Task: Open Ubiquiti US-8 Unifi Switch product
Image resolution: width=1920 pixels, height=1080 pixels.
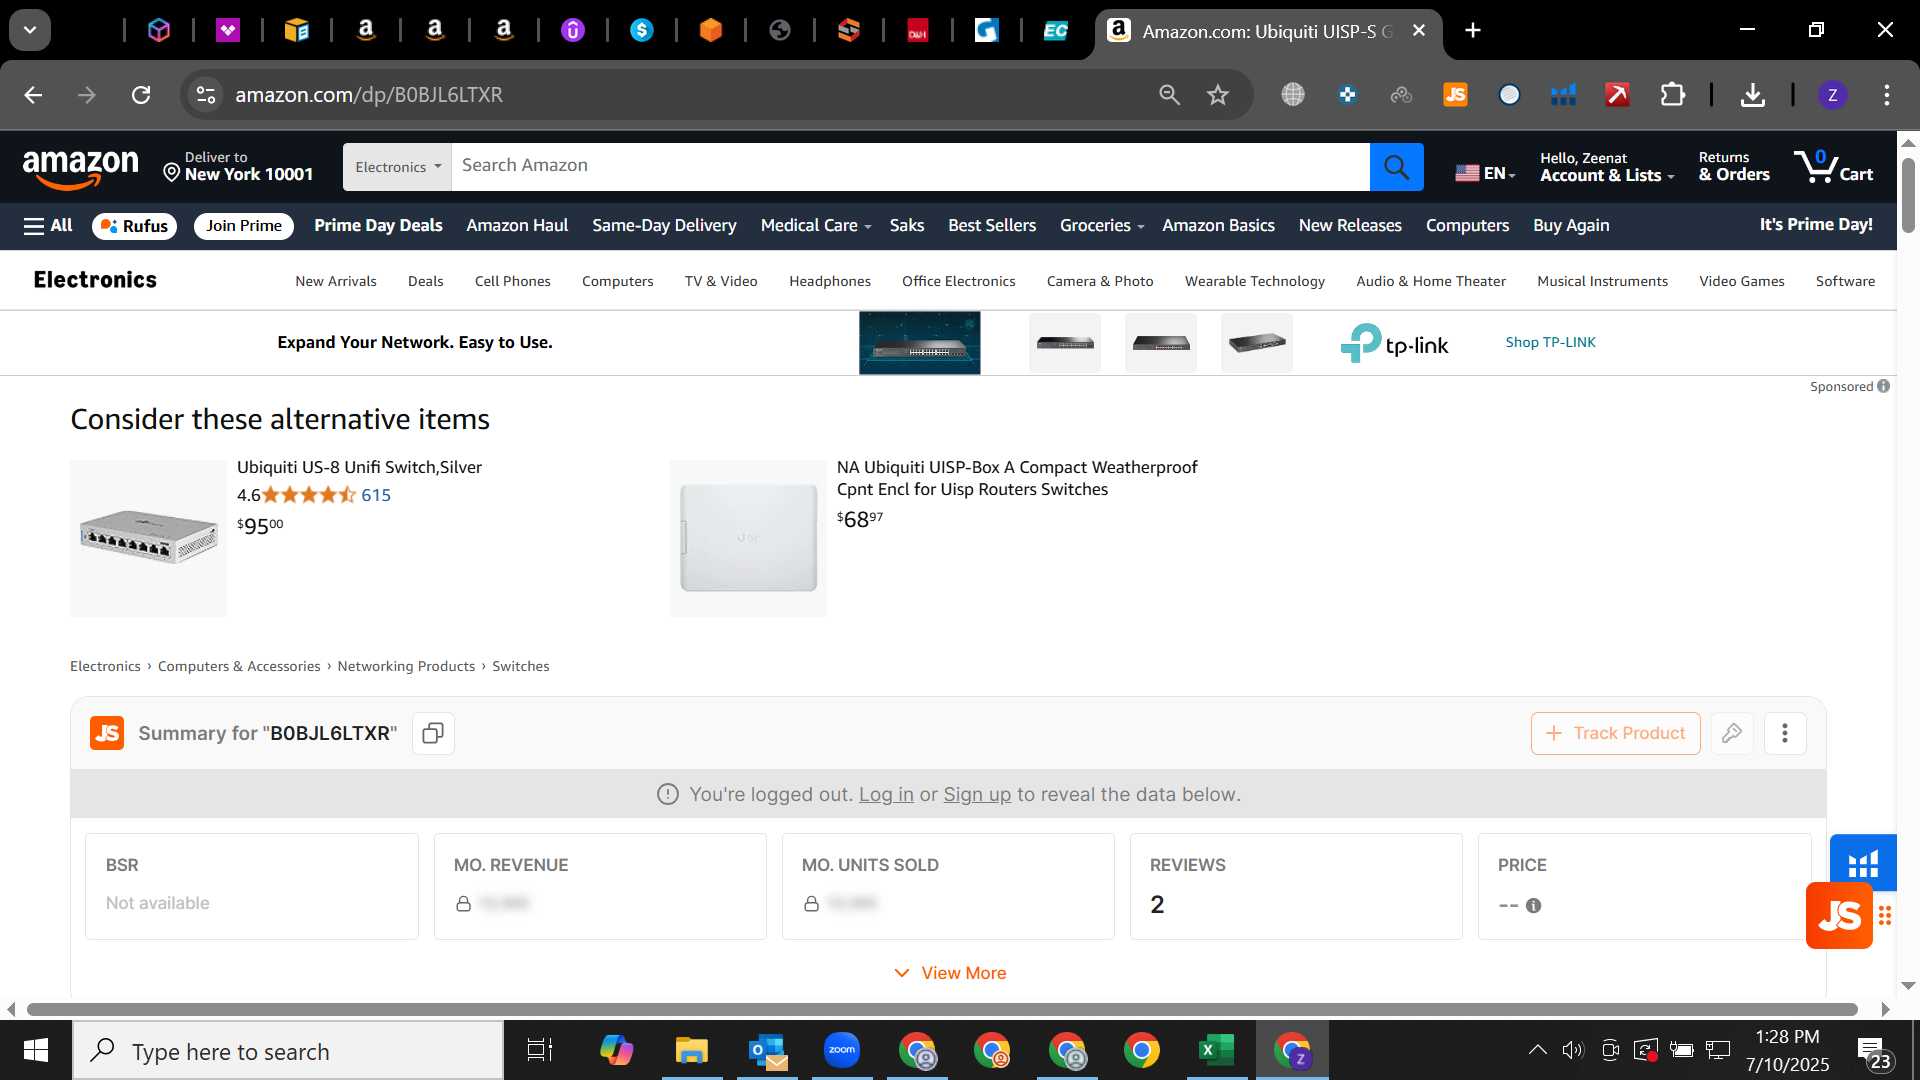Action: coord(359,467)
